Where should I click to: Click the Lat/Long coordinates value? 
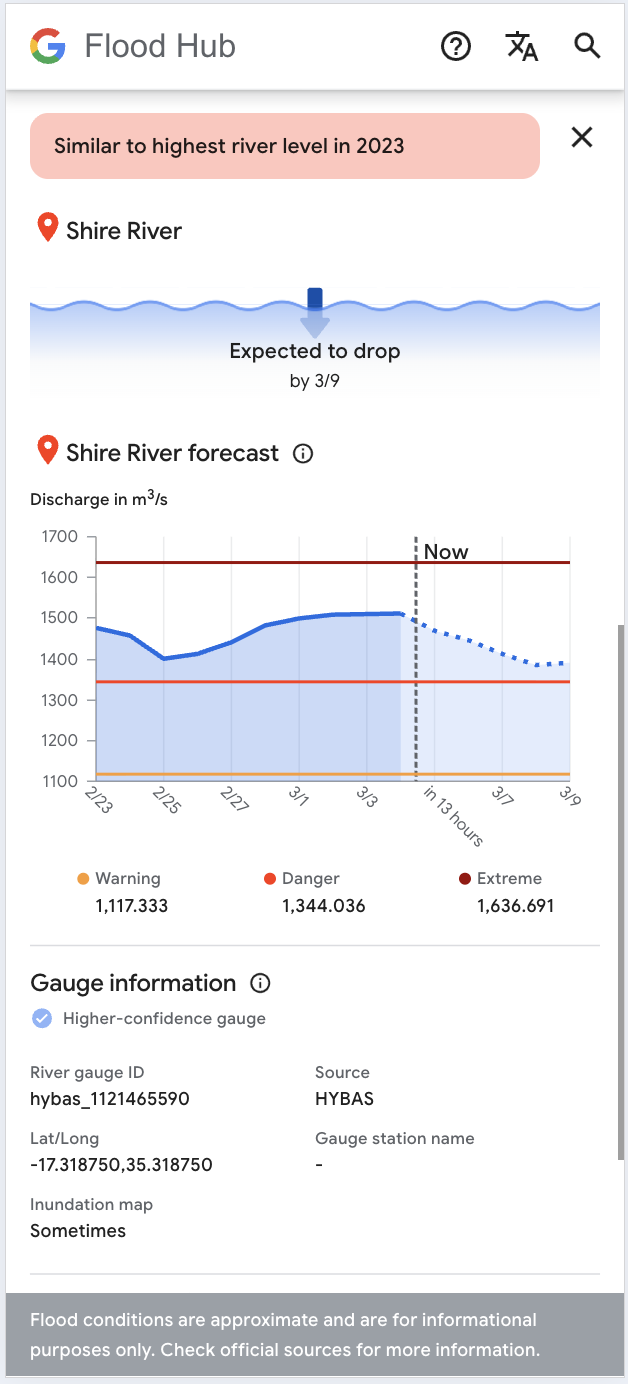121,1165
